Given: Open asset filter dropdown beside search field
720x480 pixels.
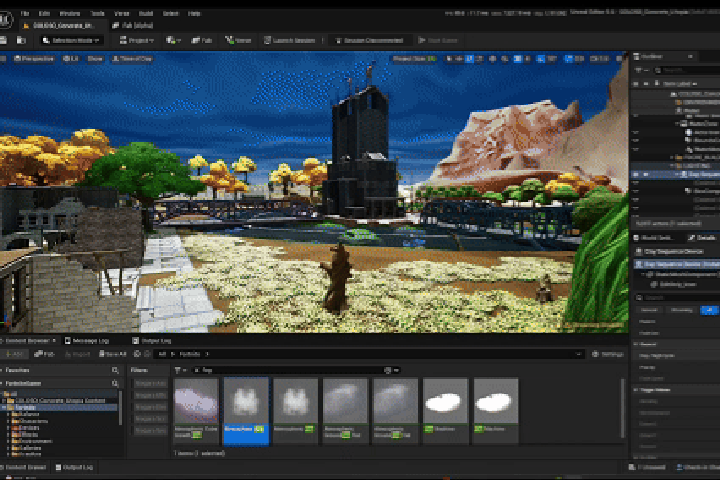Looking at the screenshot, I should coord(180,370).
